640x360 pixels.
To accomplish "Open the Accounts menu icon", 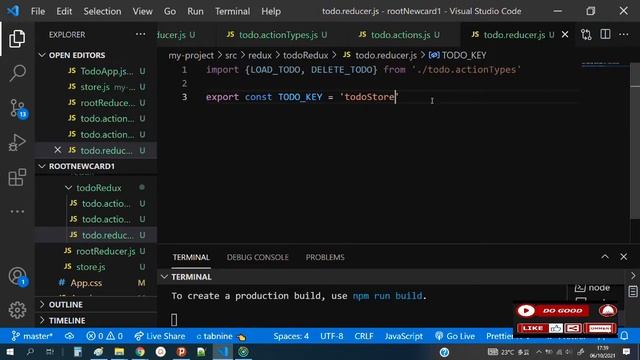I will tap(17, 276).
